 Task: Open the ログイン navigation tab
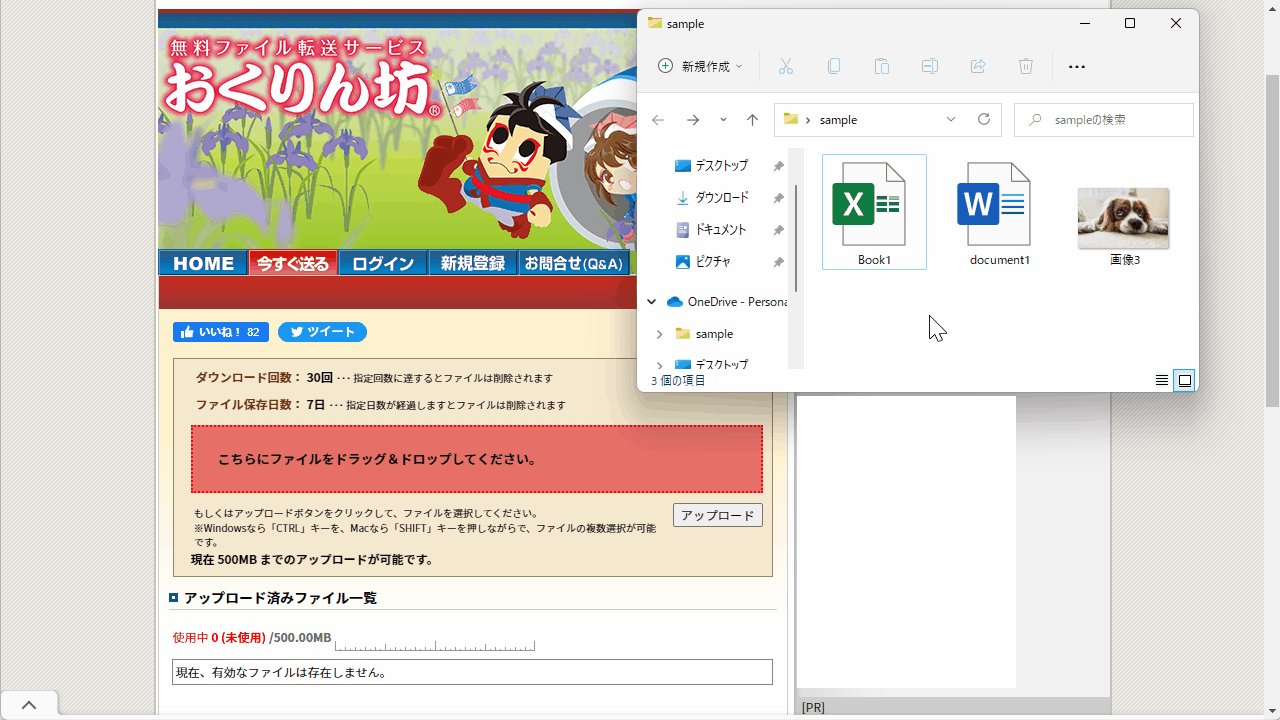point(383,263)
